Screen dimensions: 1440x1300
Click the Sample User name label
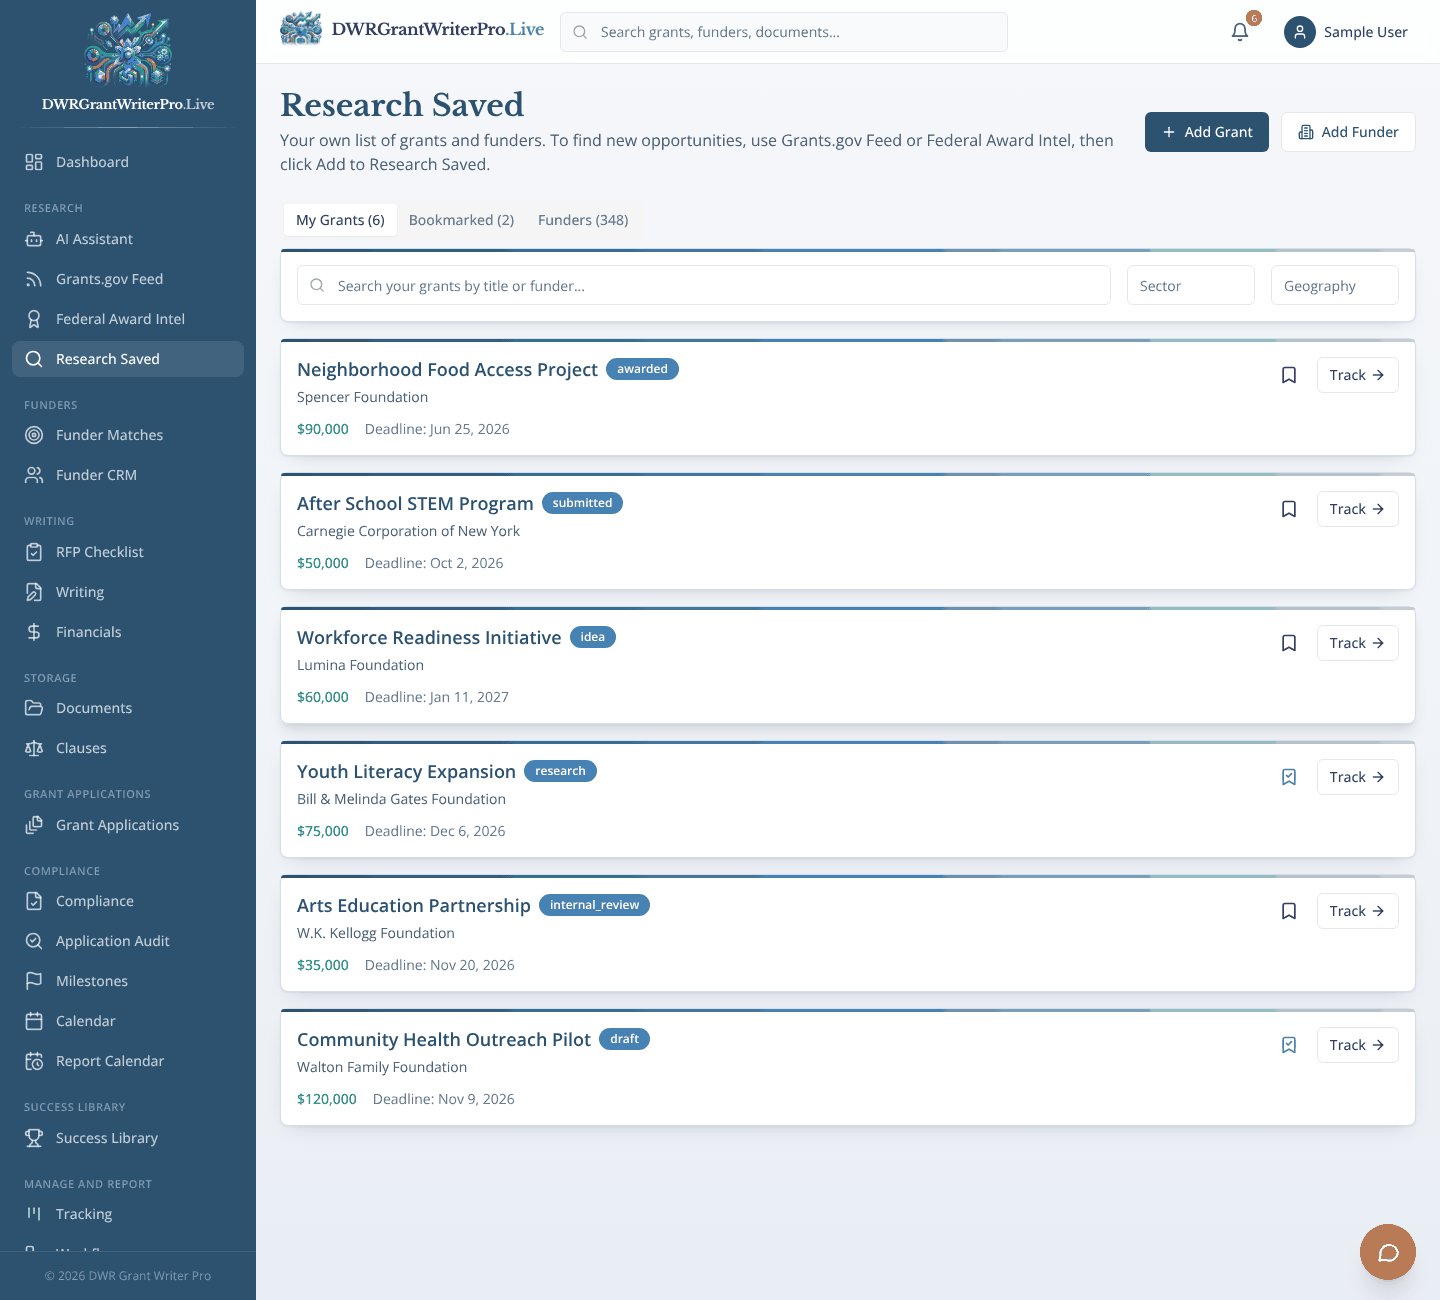(1366, 32)
